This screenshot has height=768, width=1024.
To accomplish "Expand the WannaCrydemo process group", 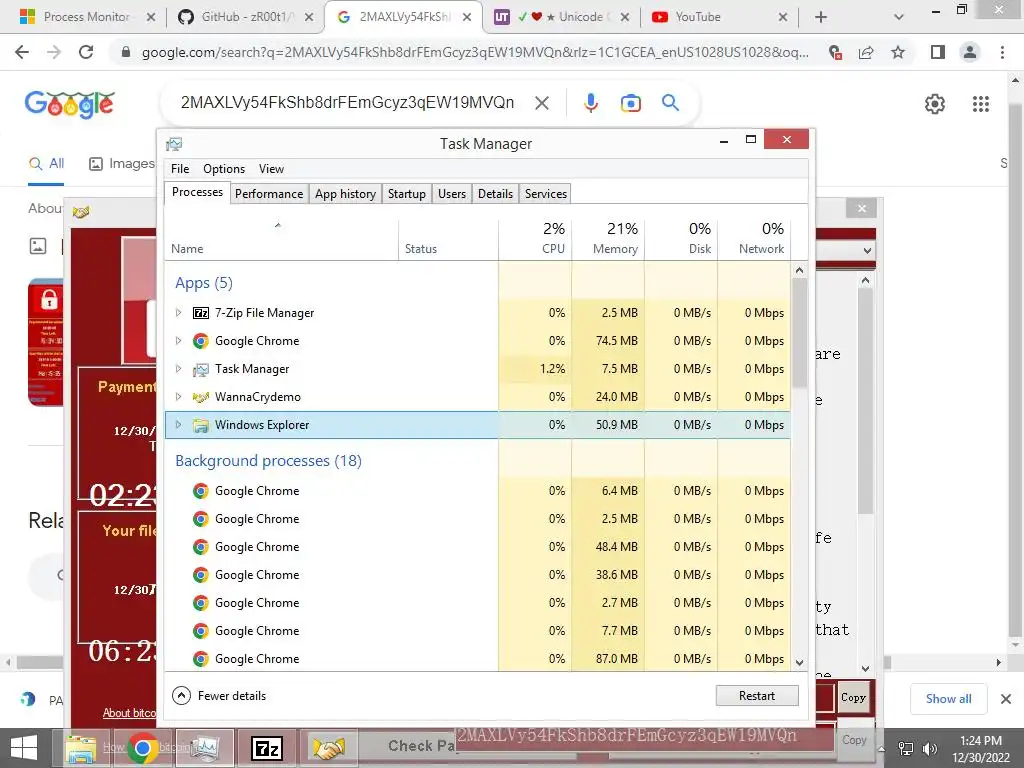I will (178, 396).
